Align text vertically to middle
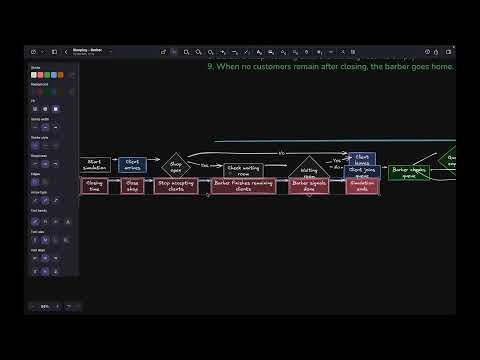 tap(45, 272)
